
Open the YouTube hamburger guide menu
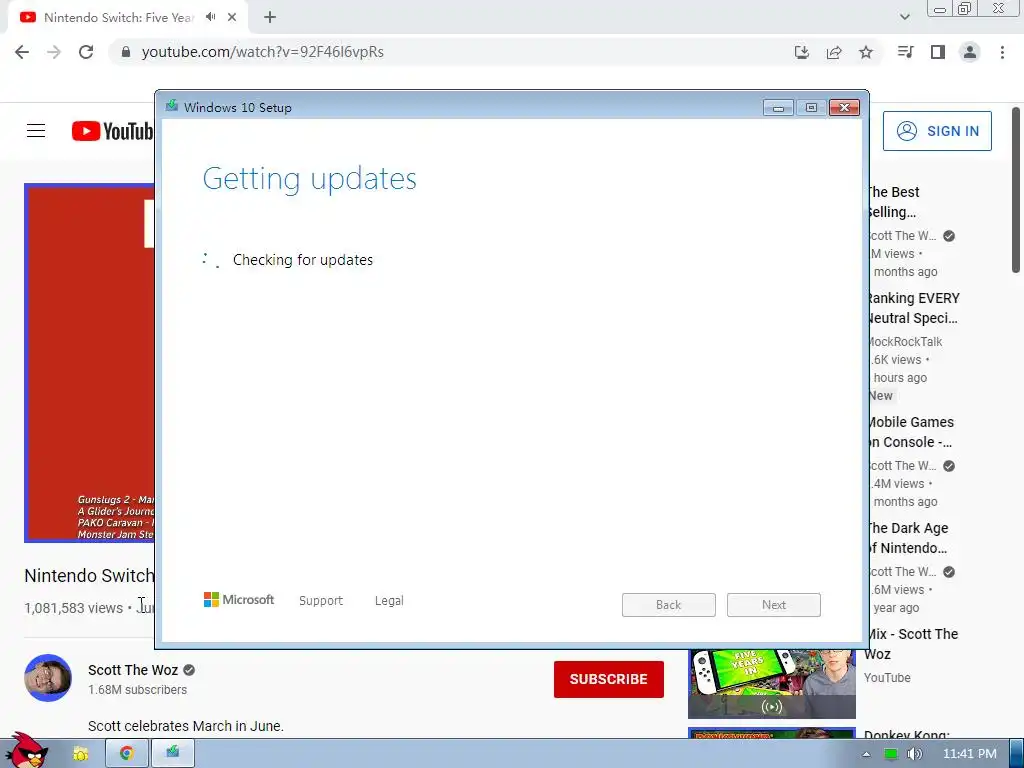[36, 131]
